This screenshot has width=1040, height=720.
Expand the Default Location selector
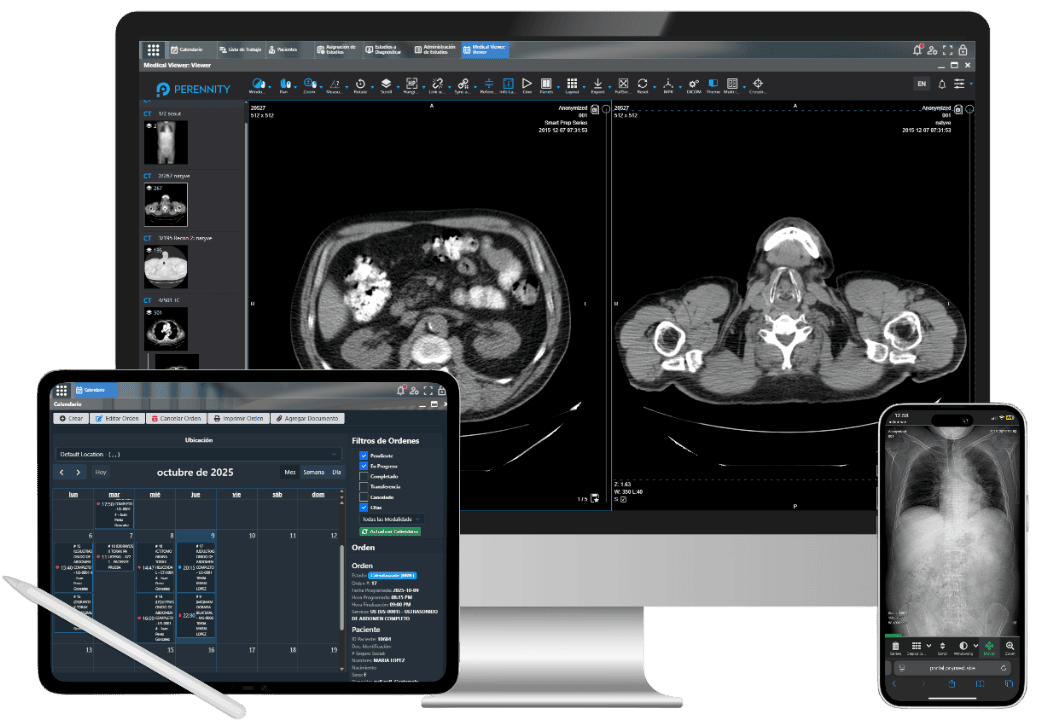pyautogui.click(x=200, y=454)
